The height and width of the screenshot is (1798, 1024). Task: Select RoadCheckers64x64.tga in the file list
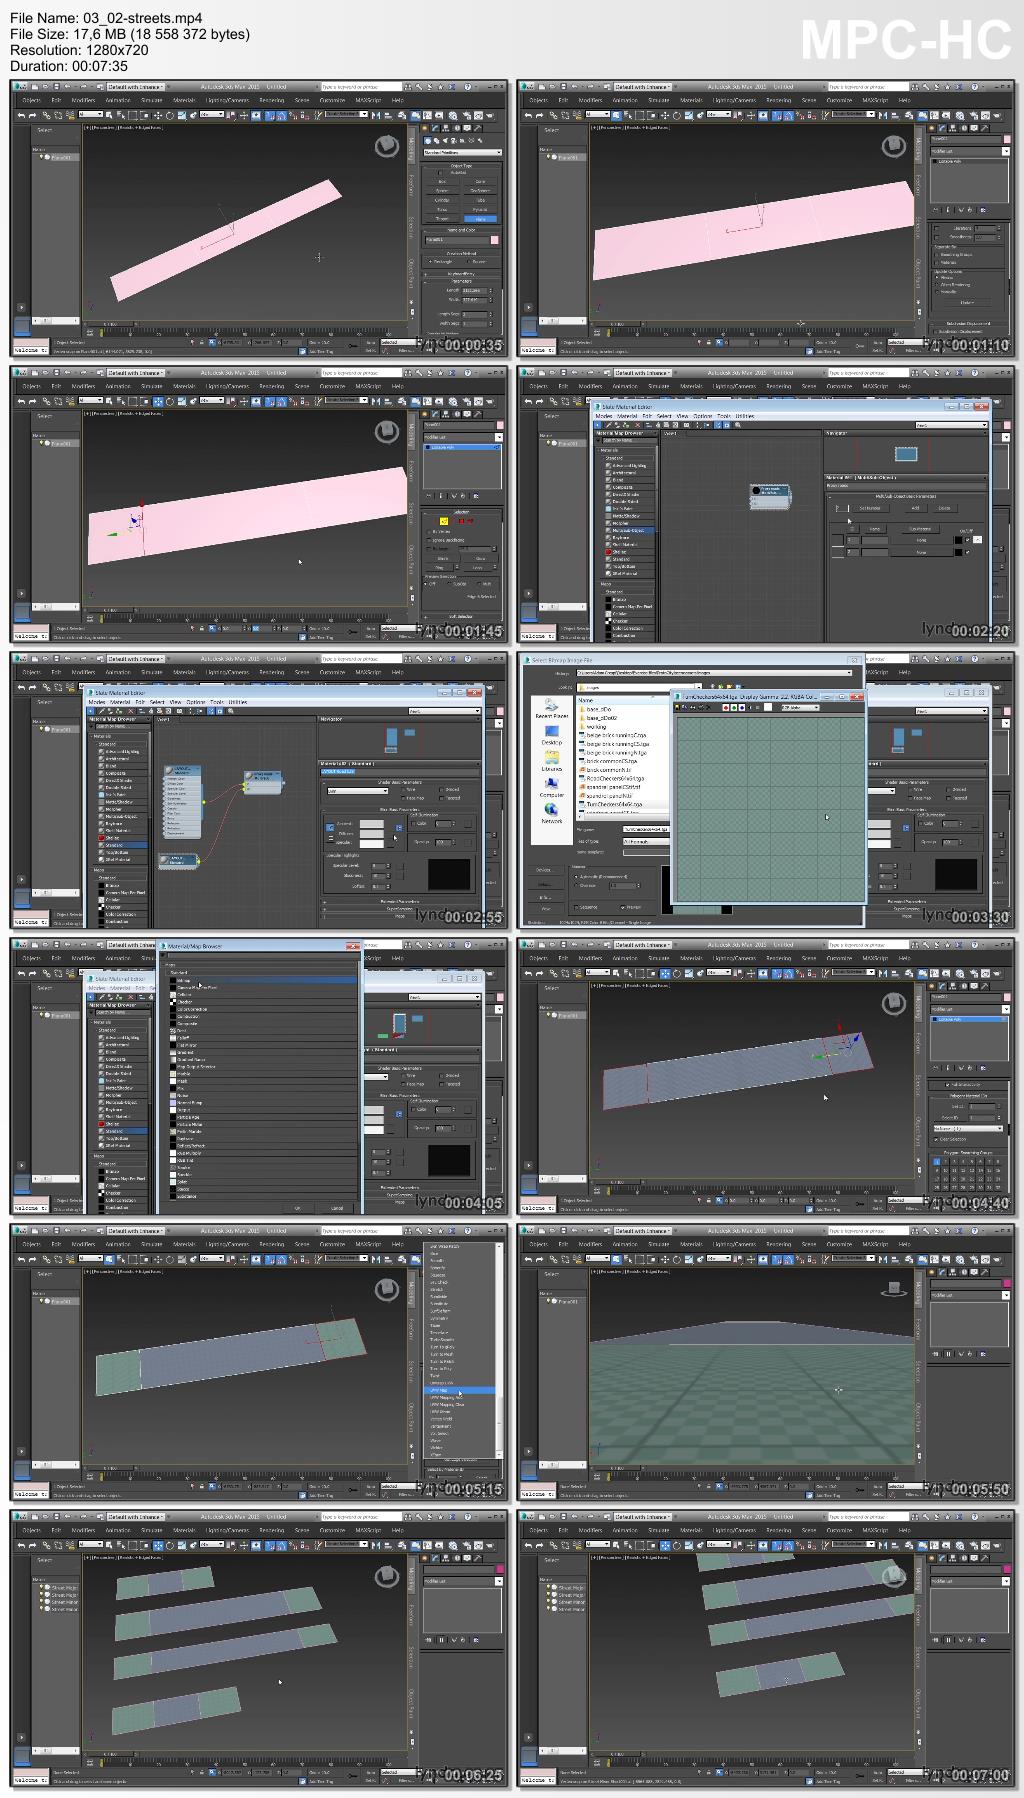(x=615, y=778)
